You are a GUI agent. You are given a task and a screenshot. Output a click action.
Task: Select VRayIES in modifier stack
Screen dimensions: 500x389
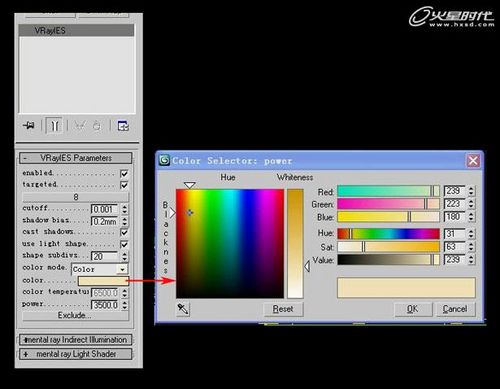click(76, 31)
